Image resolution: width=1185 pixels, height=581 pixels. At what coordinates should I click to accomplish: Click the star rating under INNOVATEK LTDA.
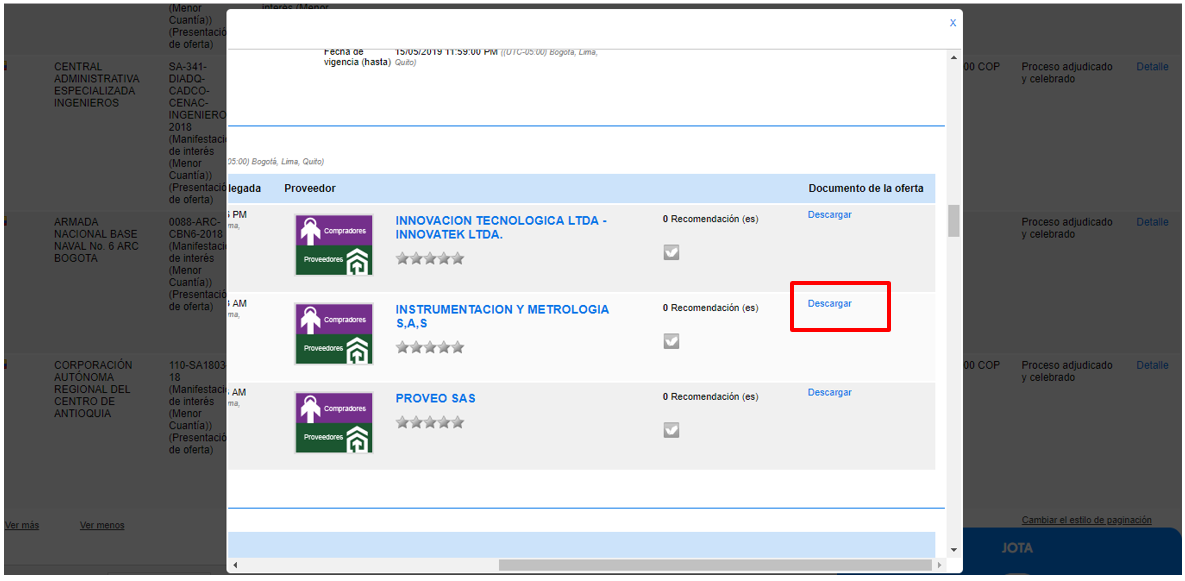coord(429,258)
